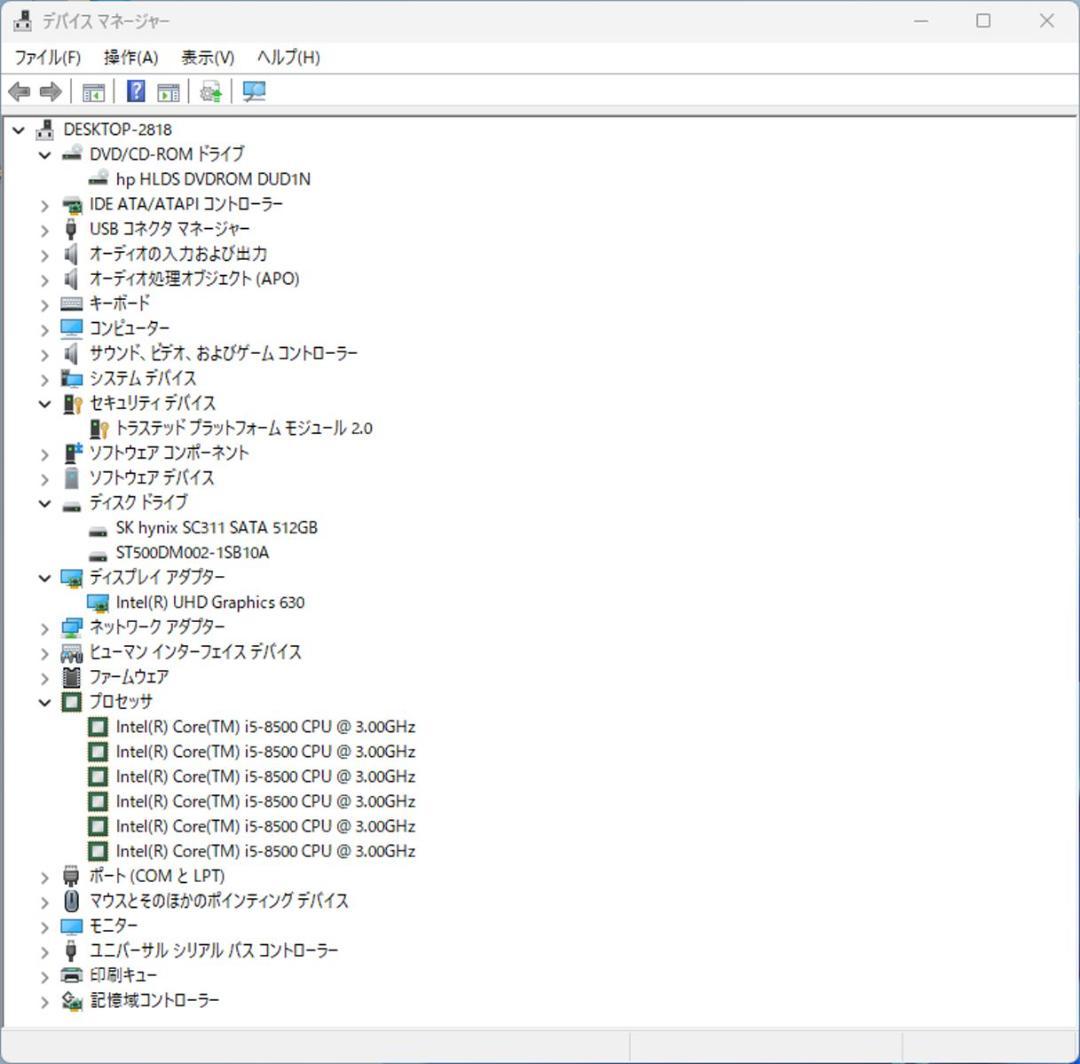
Task: Collapse the DESKTOP-2818 root node
Action: (19, 129)
